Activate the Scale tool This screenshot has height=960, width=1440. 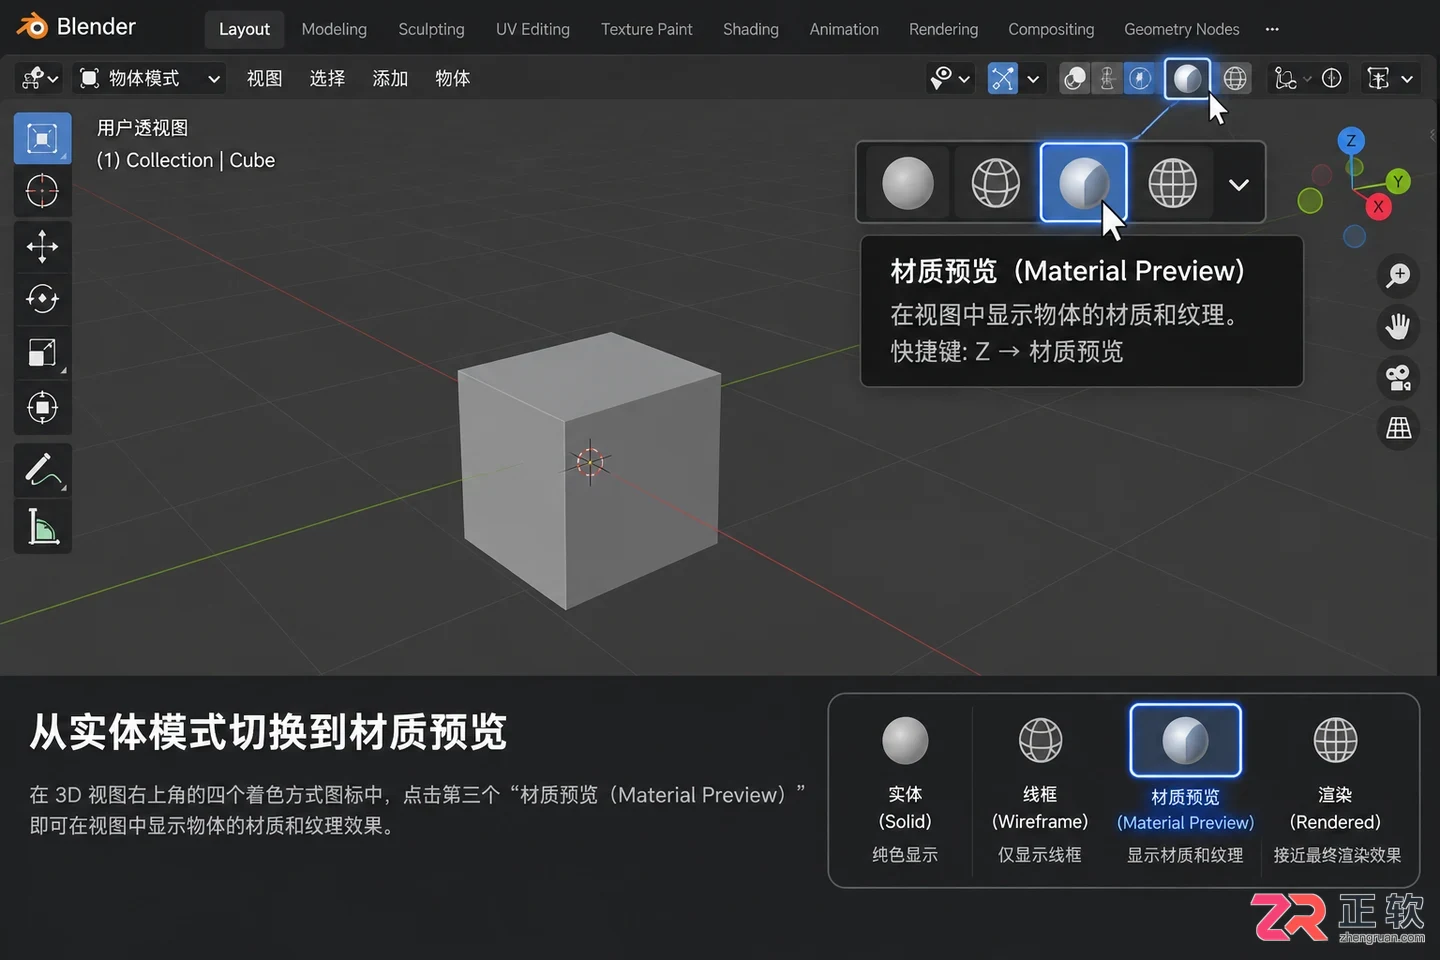coord(42,353)
